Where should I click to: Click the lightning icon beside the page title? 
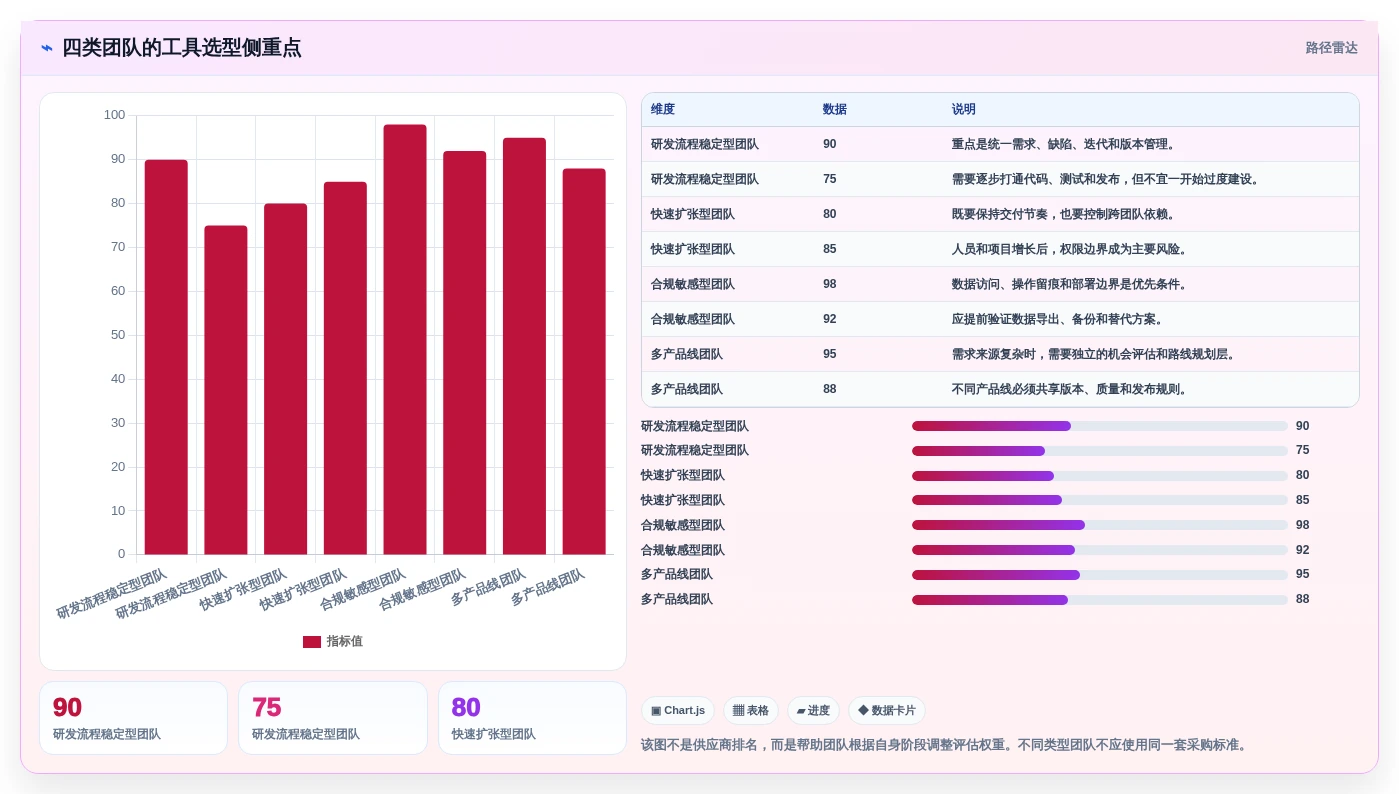tap(47, 48)
